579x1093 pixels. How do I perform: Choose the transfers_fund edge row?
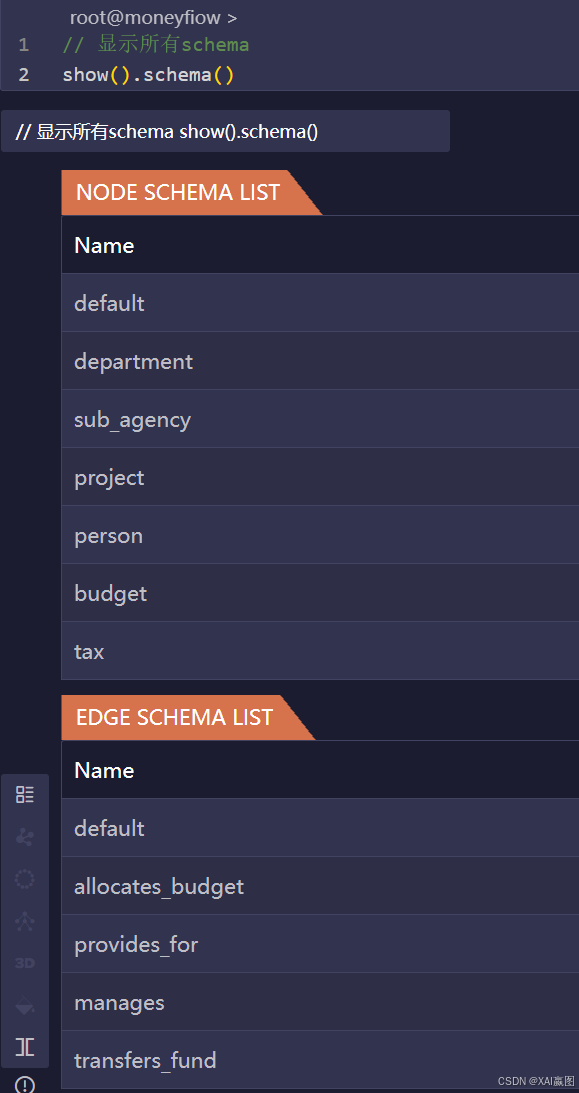coord(321,1060)
